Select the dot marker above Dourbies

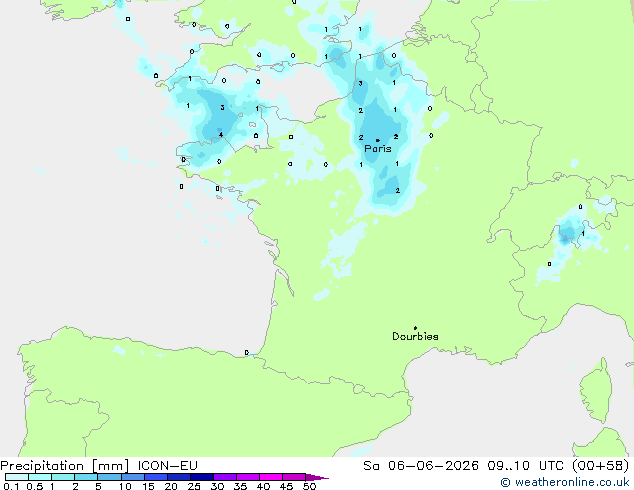click(415, 328)
